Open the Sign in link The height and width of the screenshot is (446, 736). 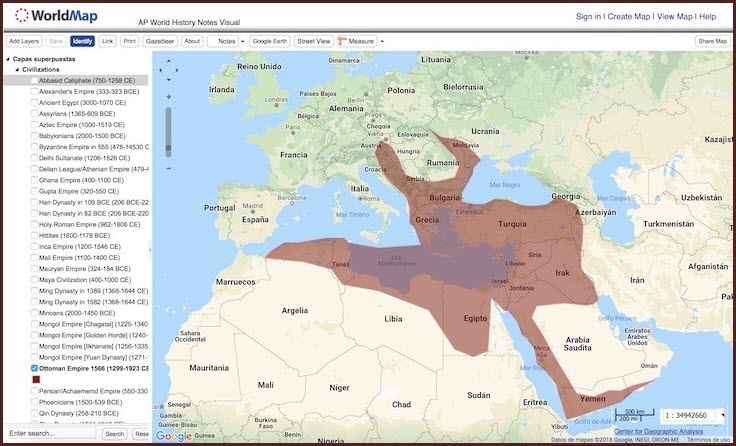click(x=588, y=17)
